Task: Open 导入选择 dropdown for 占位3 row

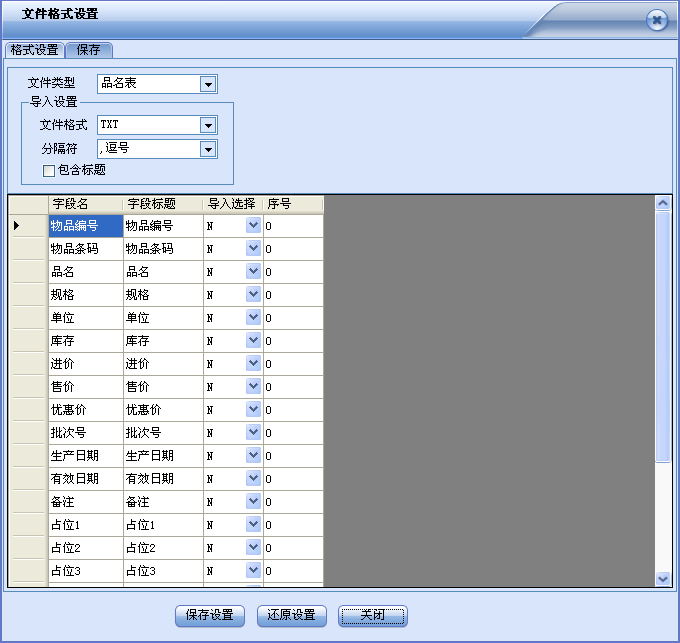Action: [x=253, y=571]
